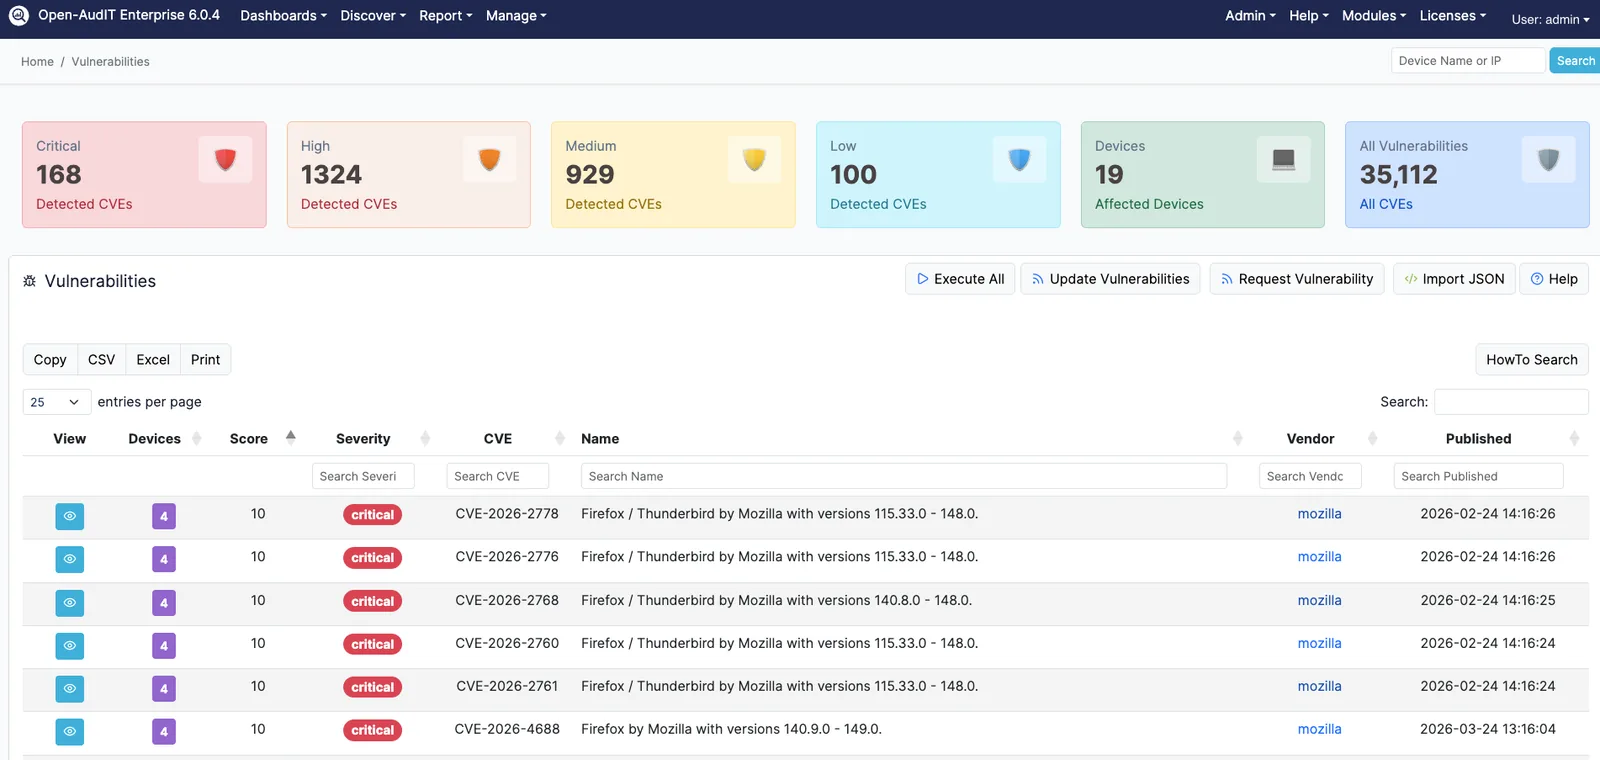Focus the Search CVE filter field
The height and width of the screenshot is (760, 1600).
pyautogui.click(x=498, y=476)
